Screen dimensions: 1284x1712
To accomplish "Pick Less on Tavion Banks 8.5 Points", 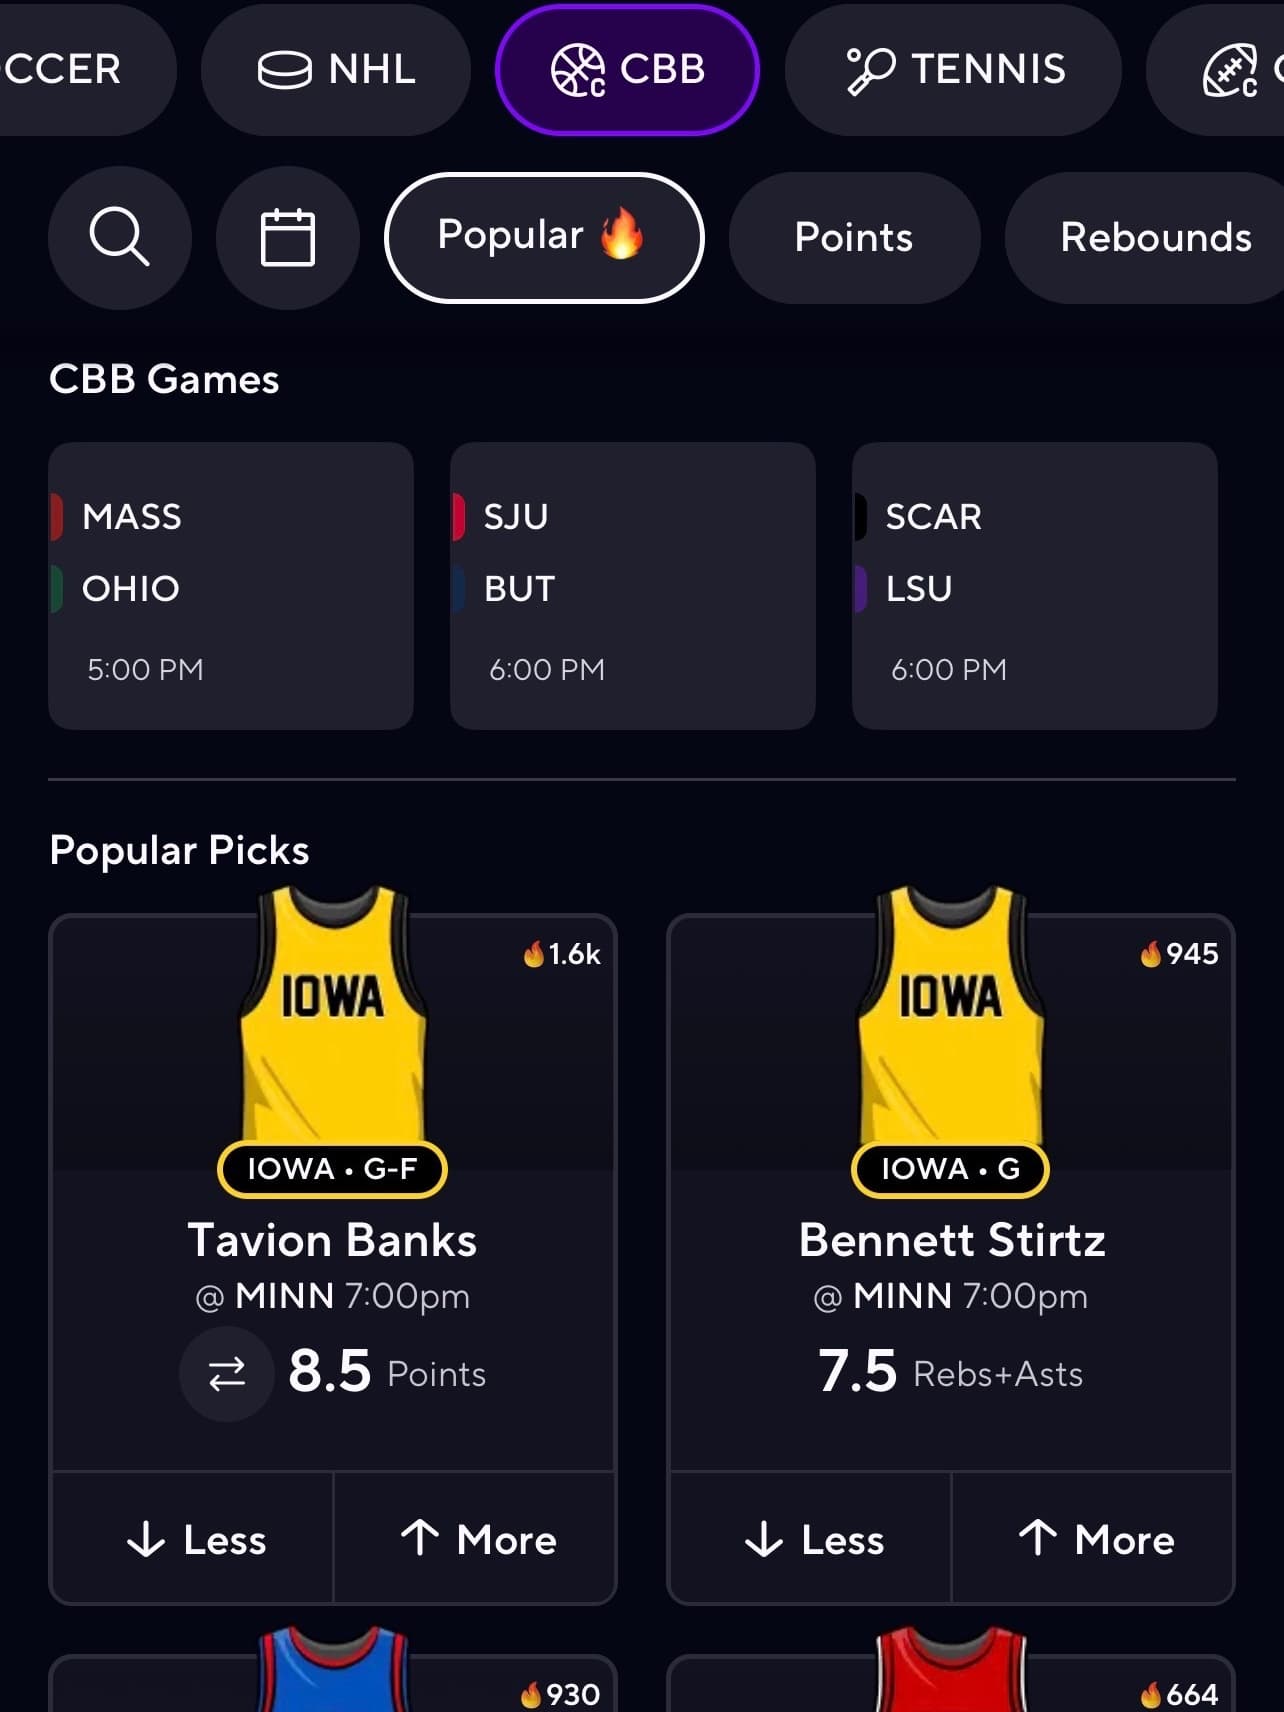I will coord(193,1539).
